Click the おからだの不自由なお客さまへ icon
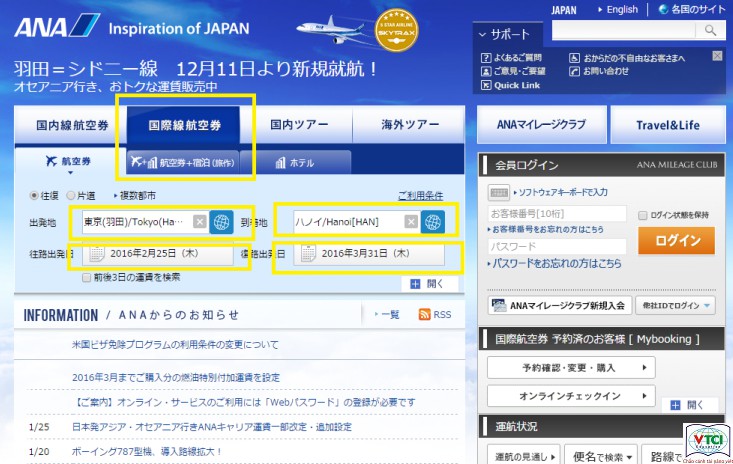 coord(574,58)
